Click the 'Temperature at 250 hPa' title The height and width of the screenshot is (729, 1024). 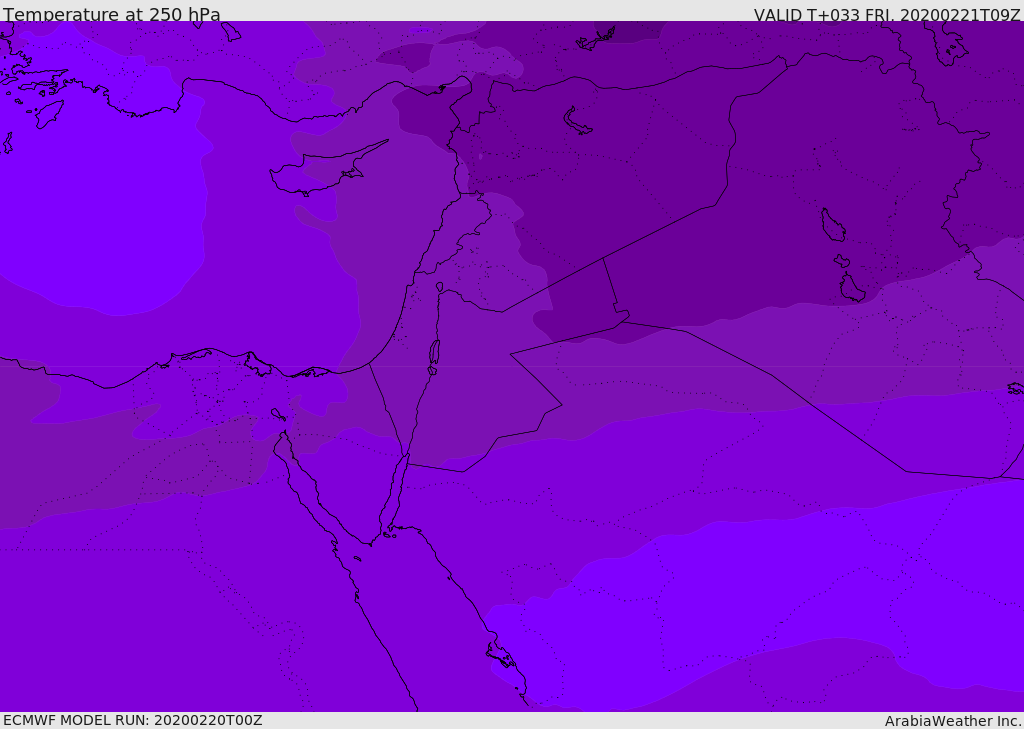(112, 14)
